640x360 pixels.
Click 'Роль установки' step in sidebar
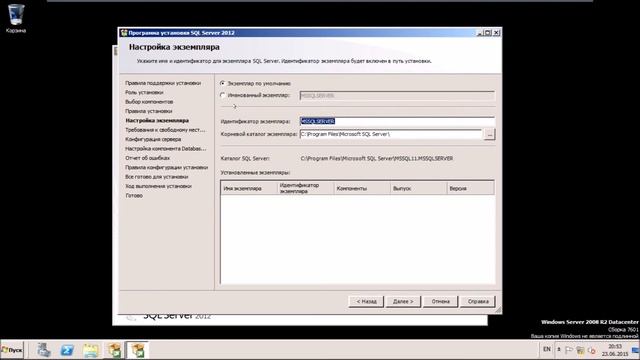144,92
